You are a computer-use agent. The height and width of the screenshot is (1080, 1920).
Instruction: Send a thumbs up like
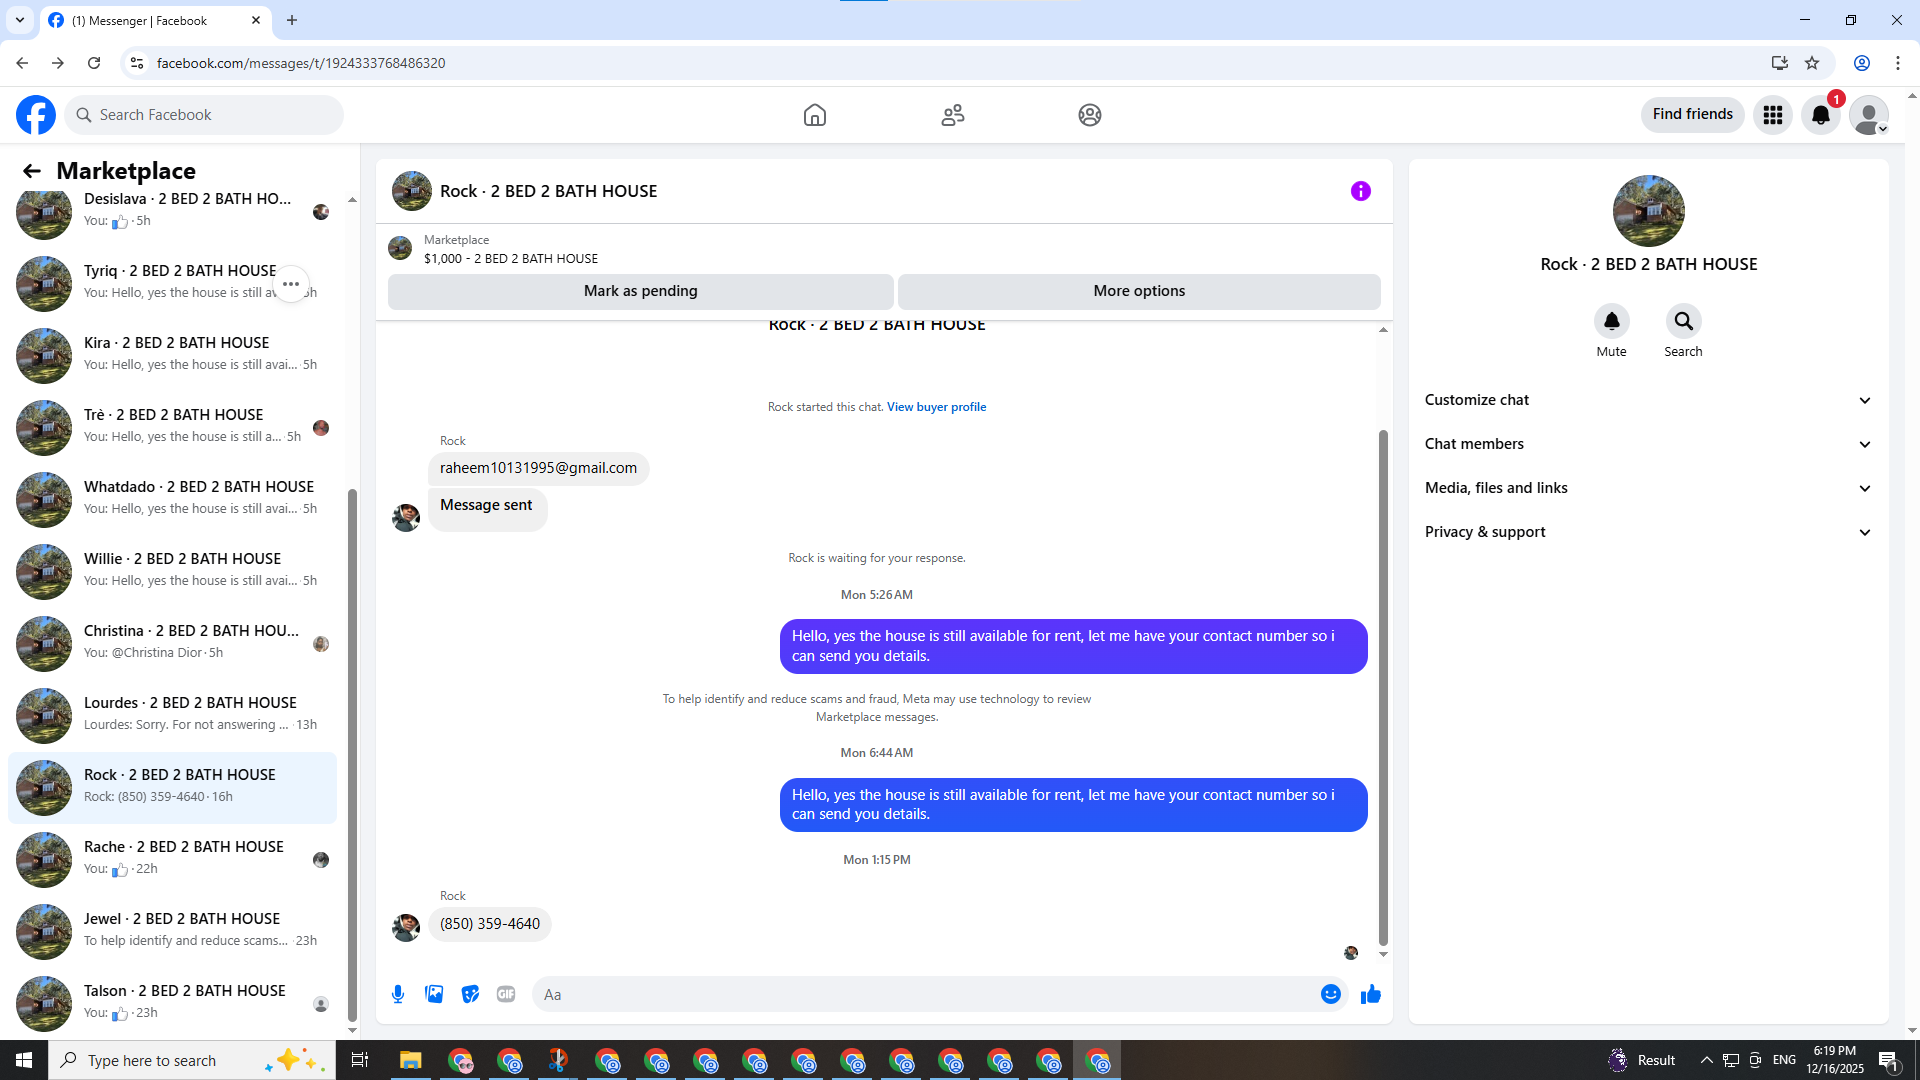[x=1370, y=994]
